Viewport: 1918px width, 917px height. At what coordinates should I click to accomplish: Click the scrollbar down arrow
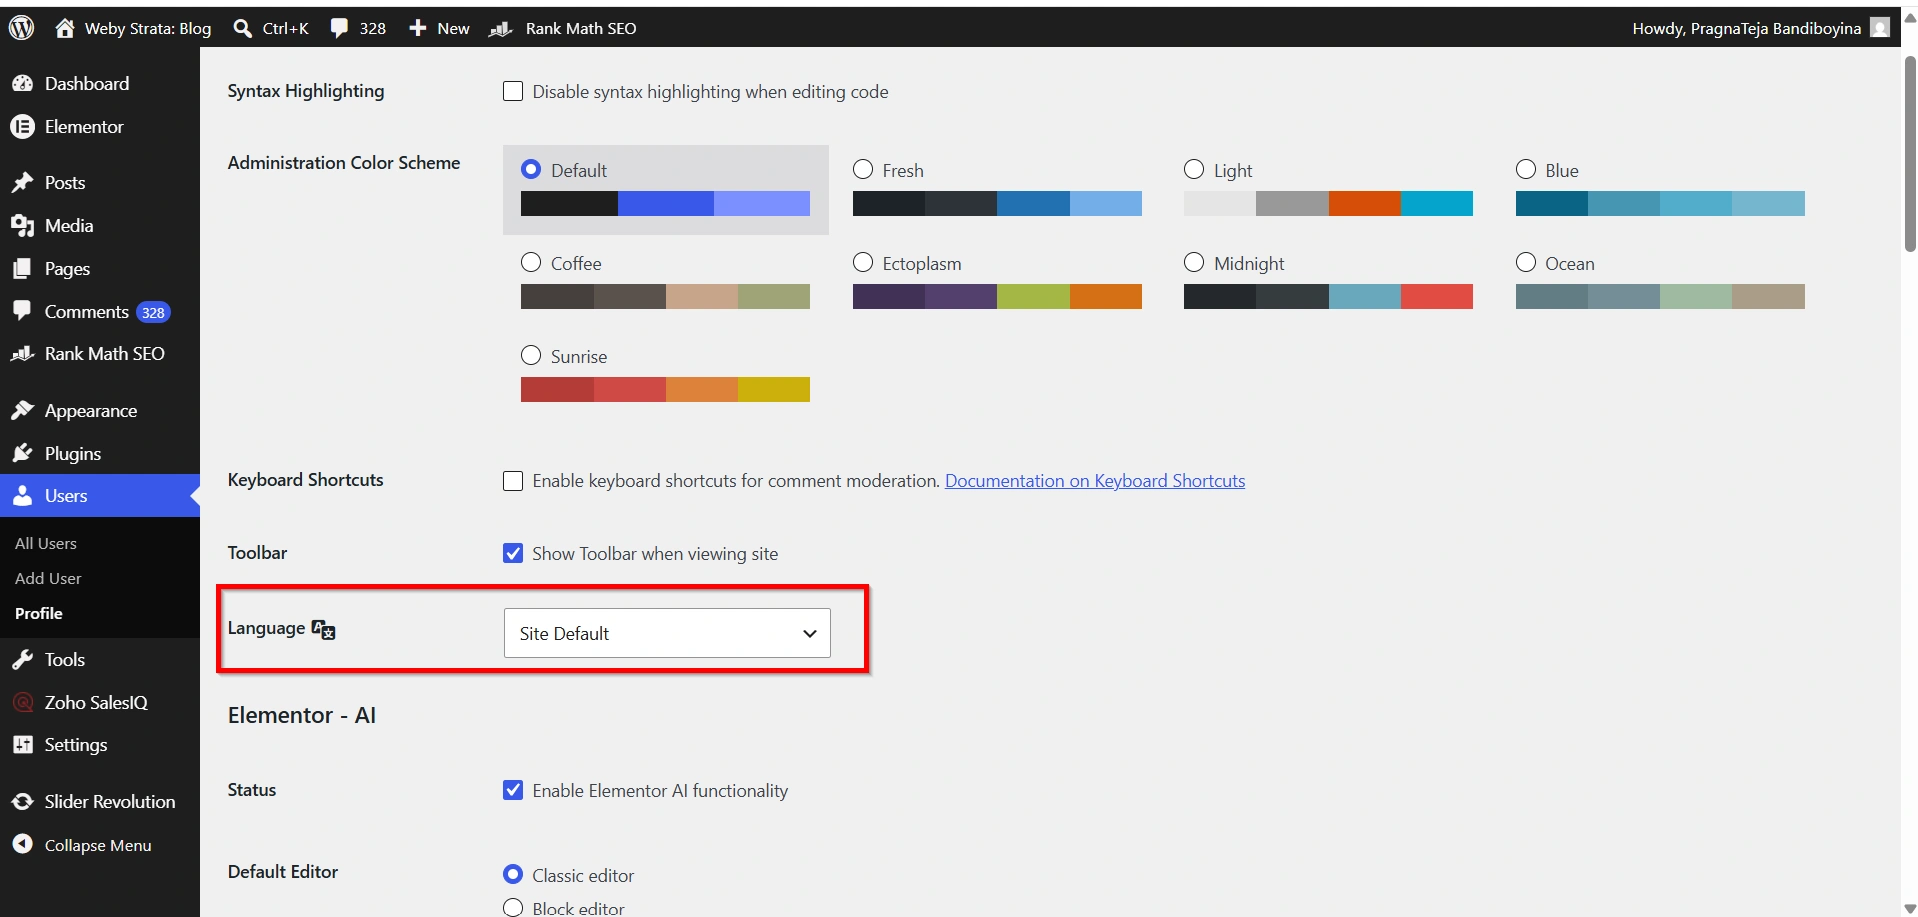pos(1910,908)
